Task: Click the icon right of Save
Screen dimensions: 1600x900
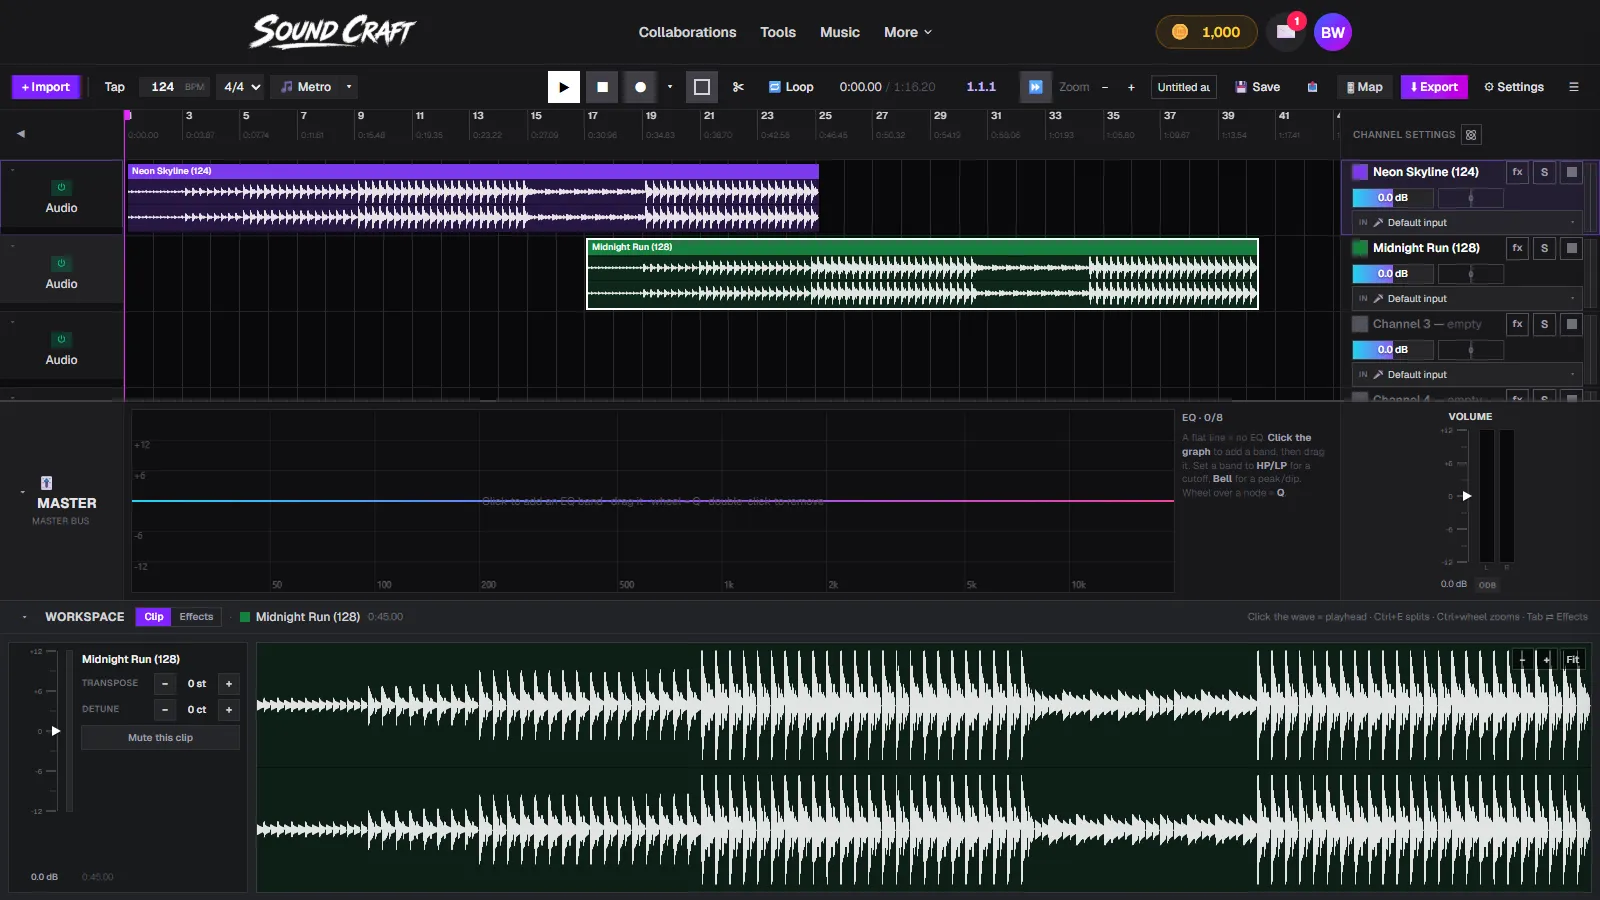Action: (1312, 87)
